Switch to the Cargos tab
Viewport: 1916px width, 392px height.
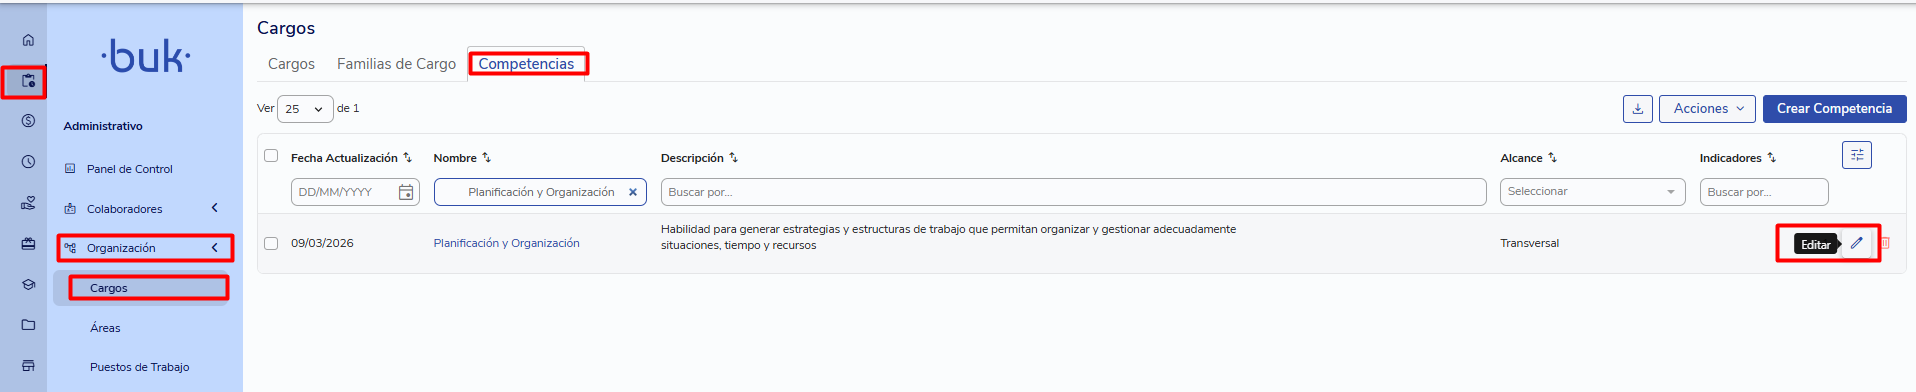pyautogui.click(x=291, y=64)
